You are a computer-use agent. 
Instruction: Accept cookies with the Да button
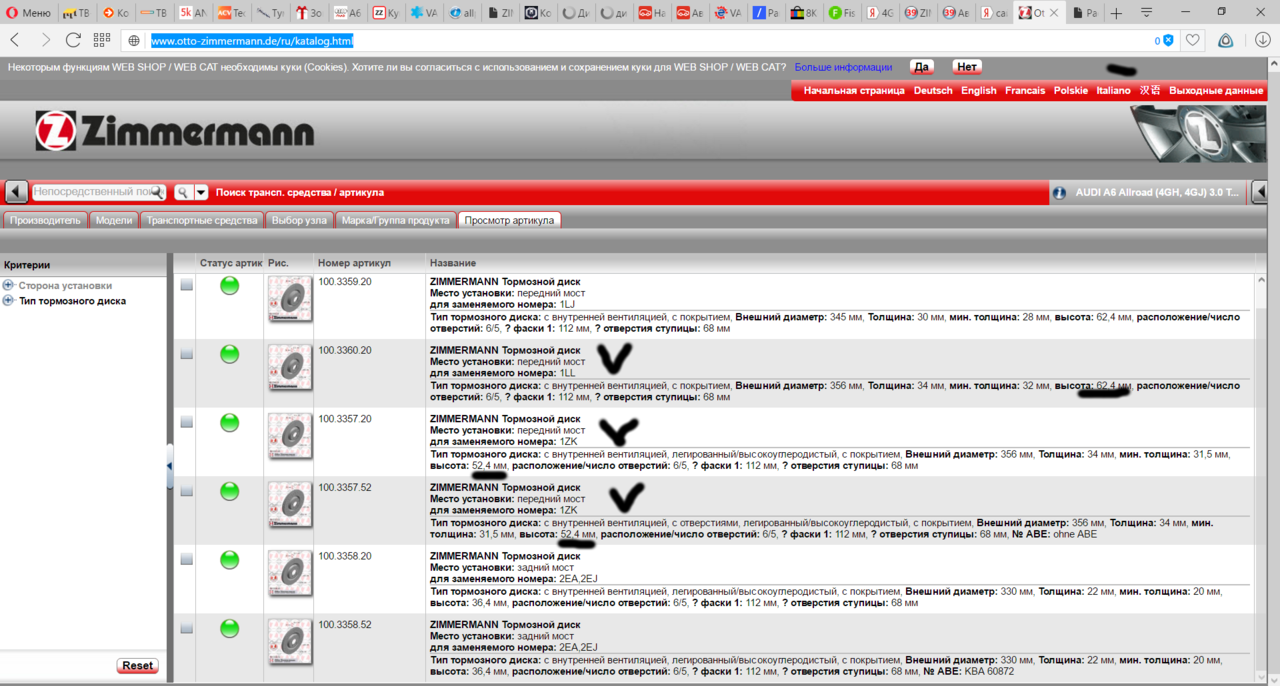click(922, 67)
